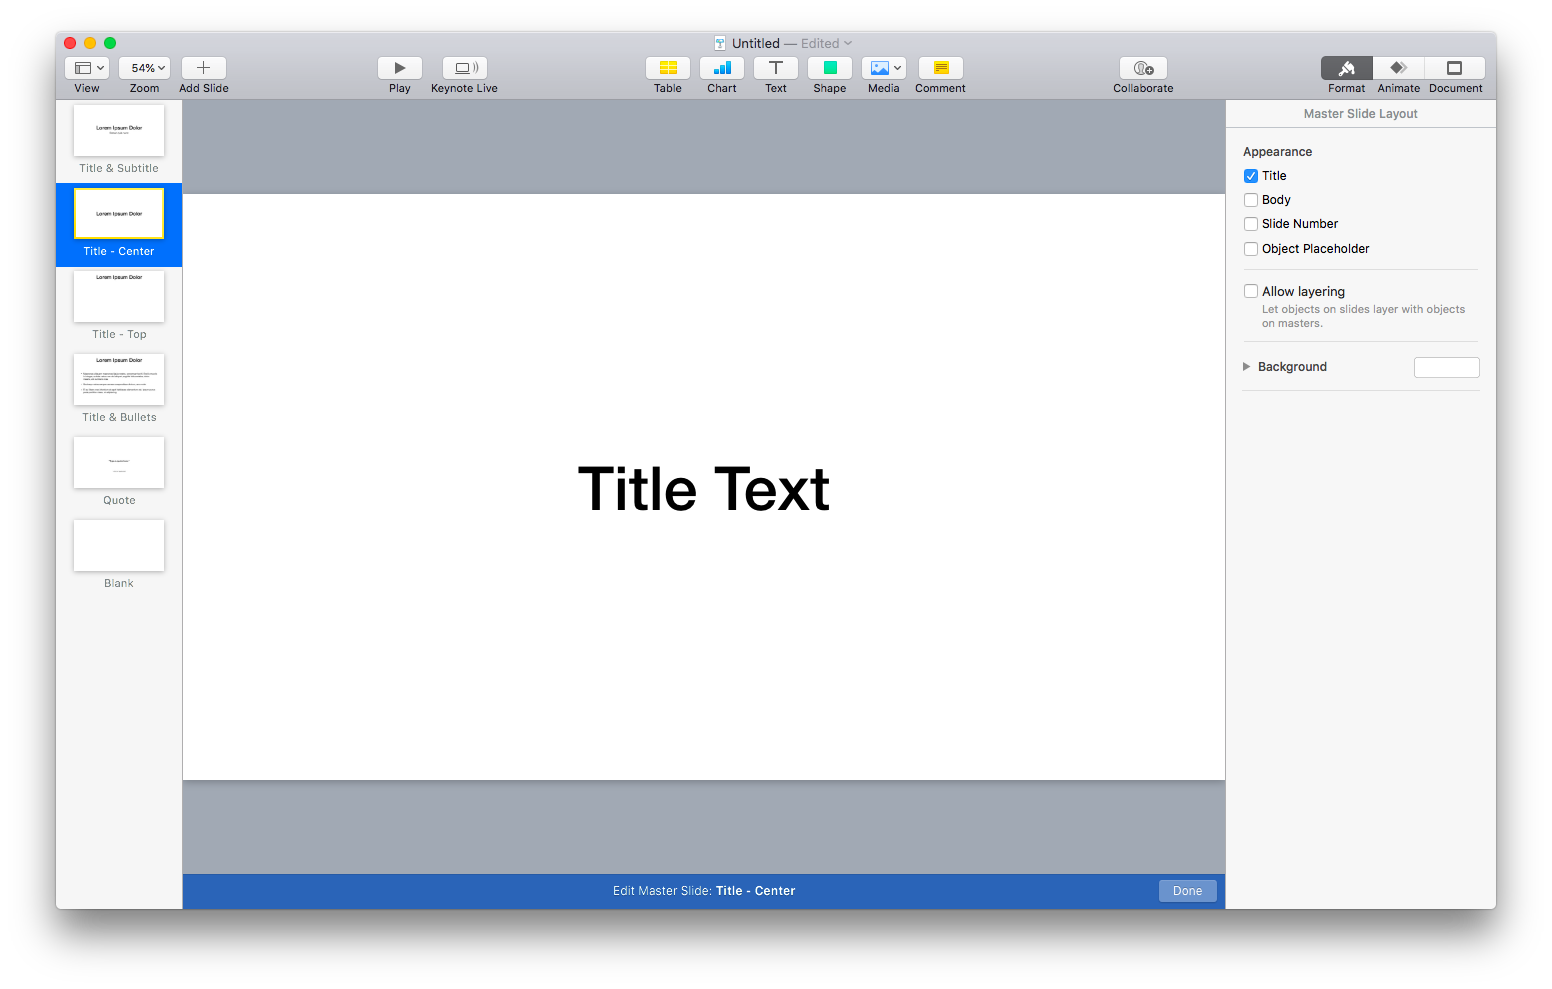The width and height of the screenshot is (1552, 989).
Task: Insert a Table
Action: [x=668, y=68]
